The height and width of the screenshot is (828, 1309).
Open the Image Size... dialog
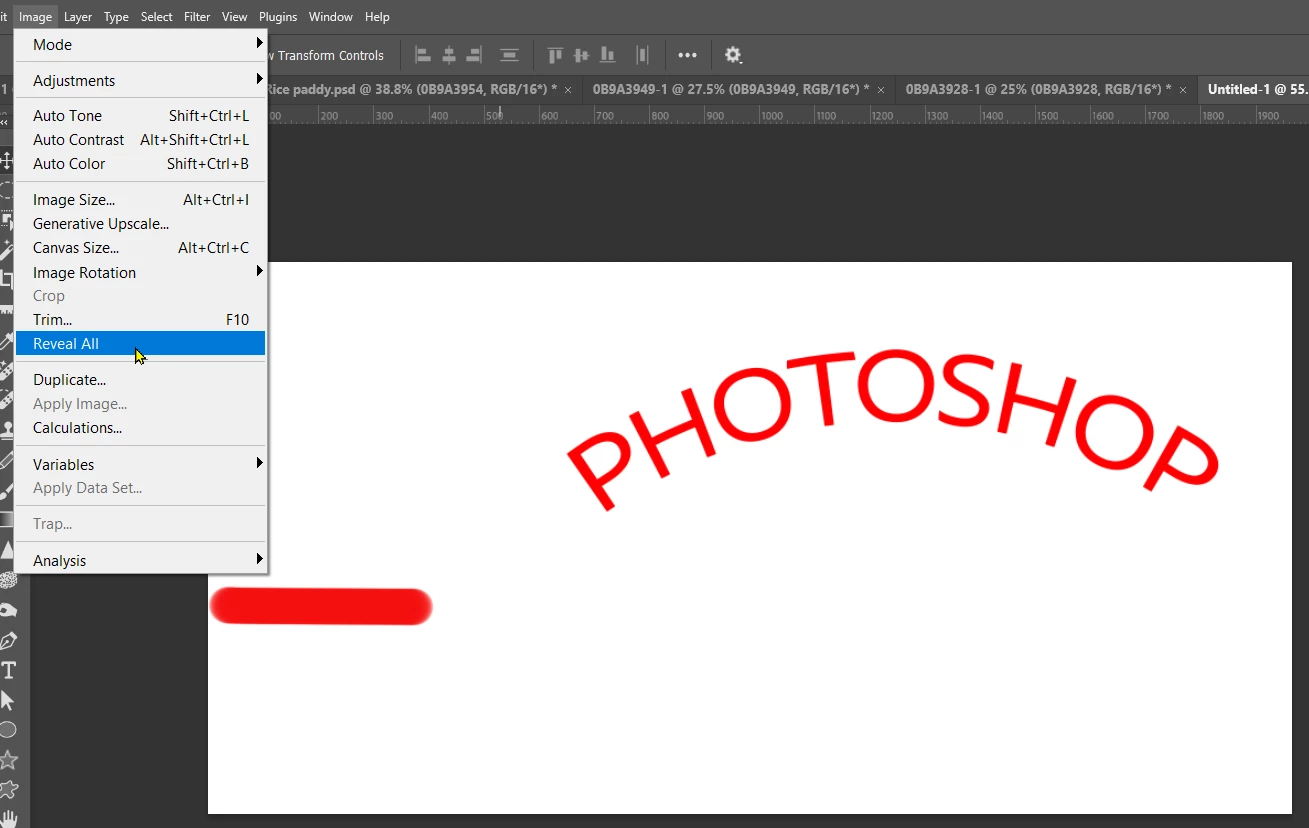[x=141, y=199]
